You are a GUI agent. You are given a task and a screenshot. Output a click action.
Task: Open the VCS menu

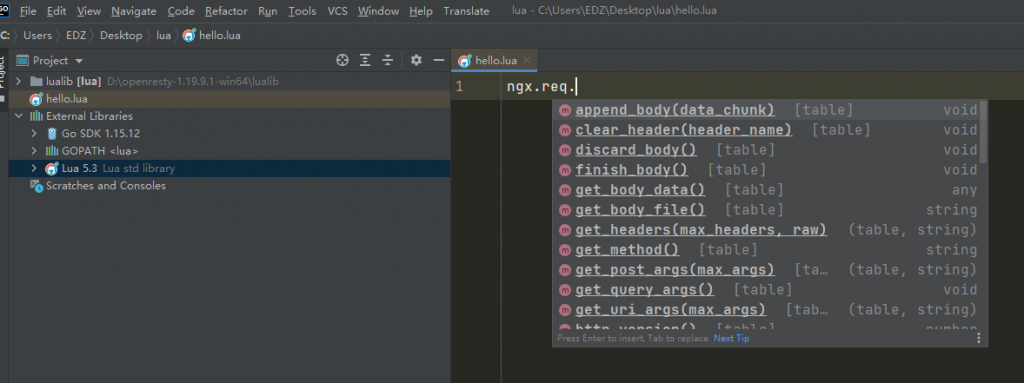click(x=338, y=11)
